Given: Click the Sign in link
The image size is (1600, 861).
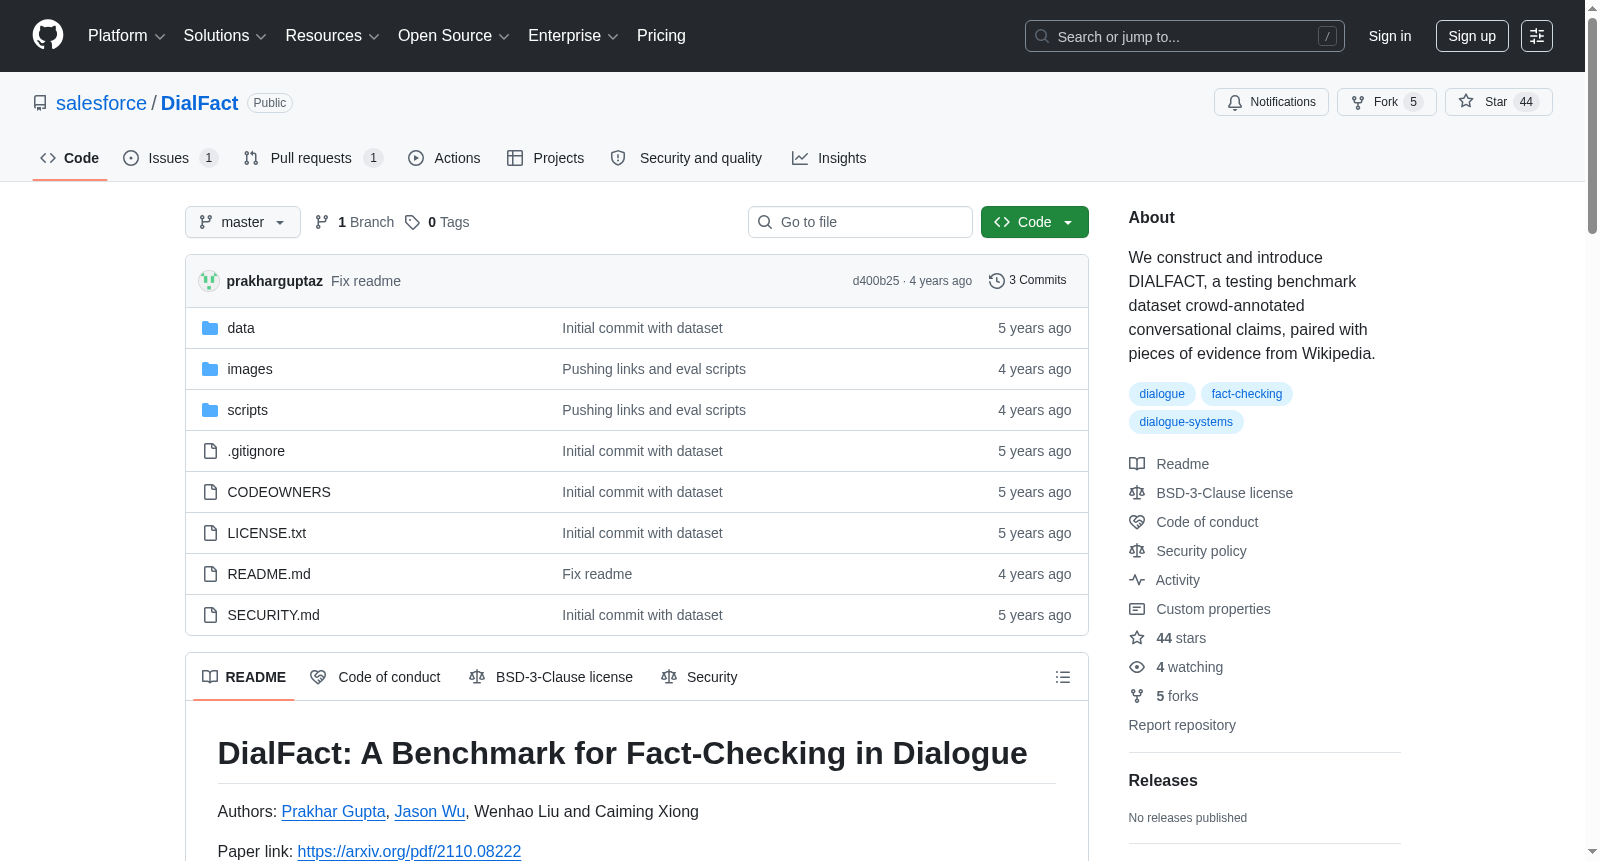Looking at the screenshot, I should 1390,36.
